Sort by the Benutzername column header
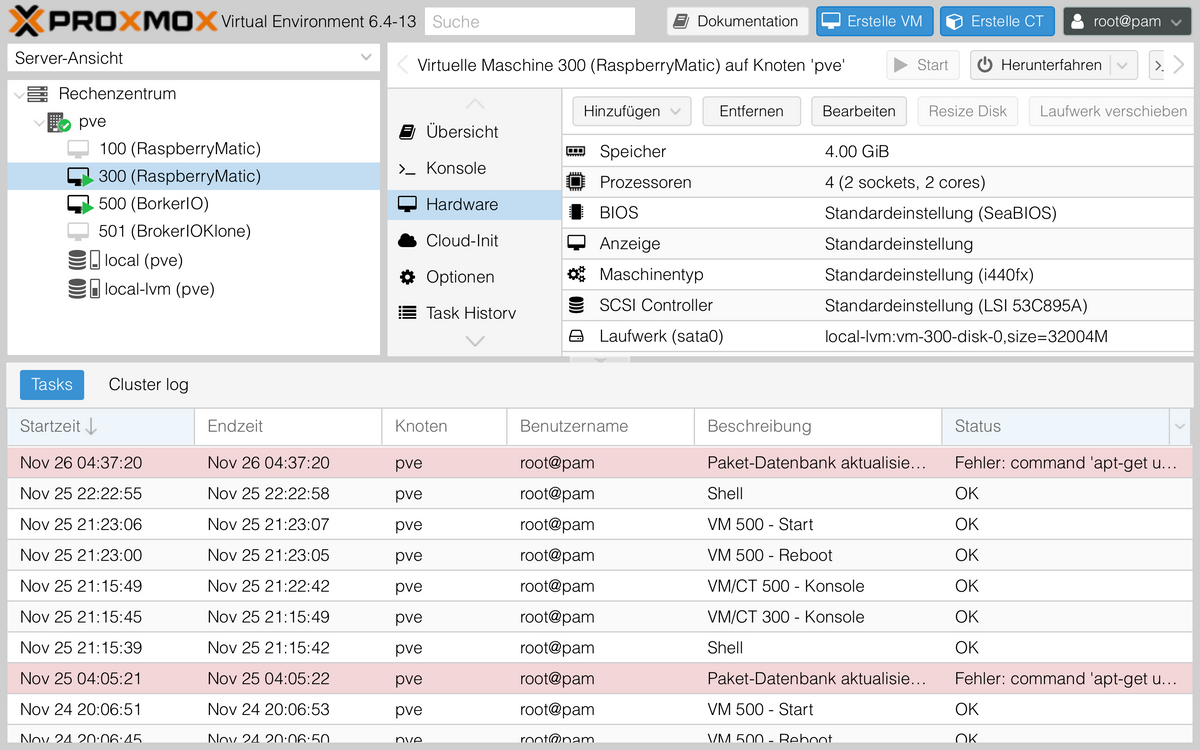The width and height of the screenshot is (1200, 750). pyautogui.click(x=601, y=427)
